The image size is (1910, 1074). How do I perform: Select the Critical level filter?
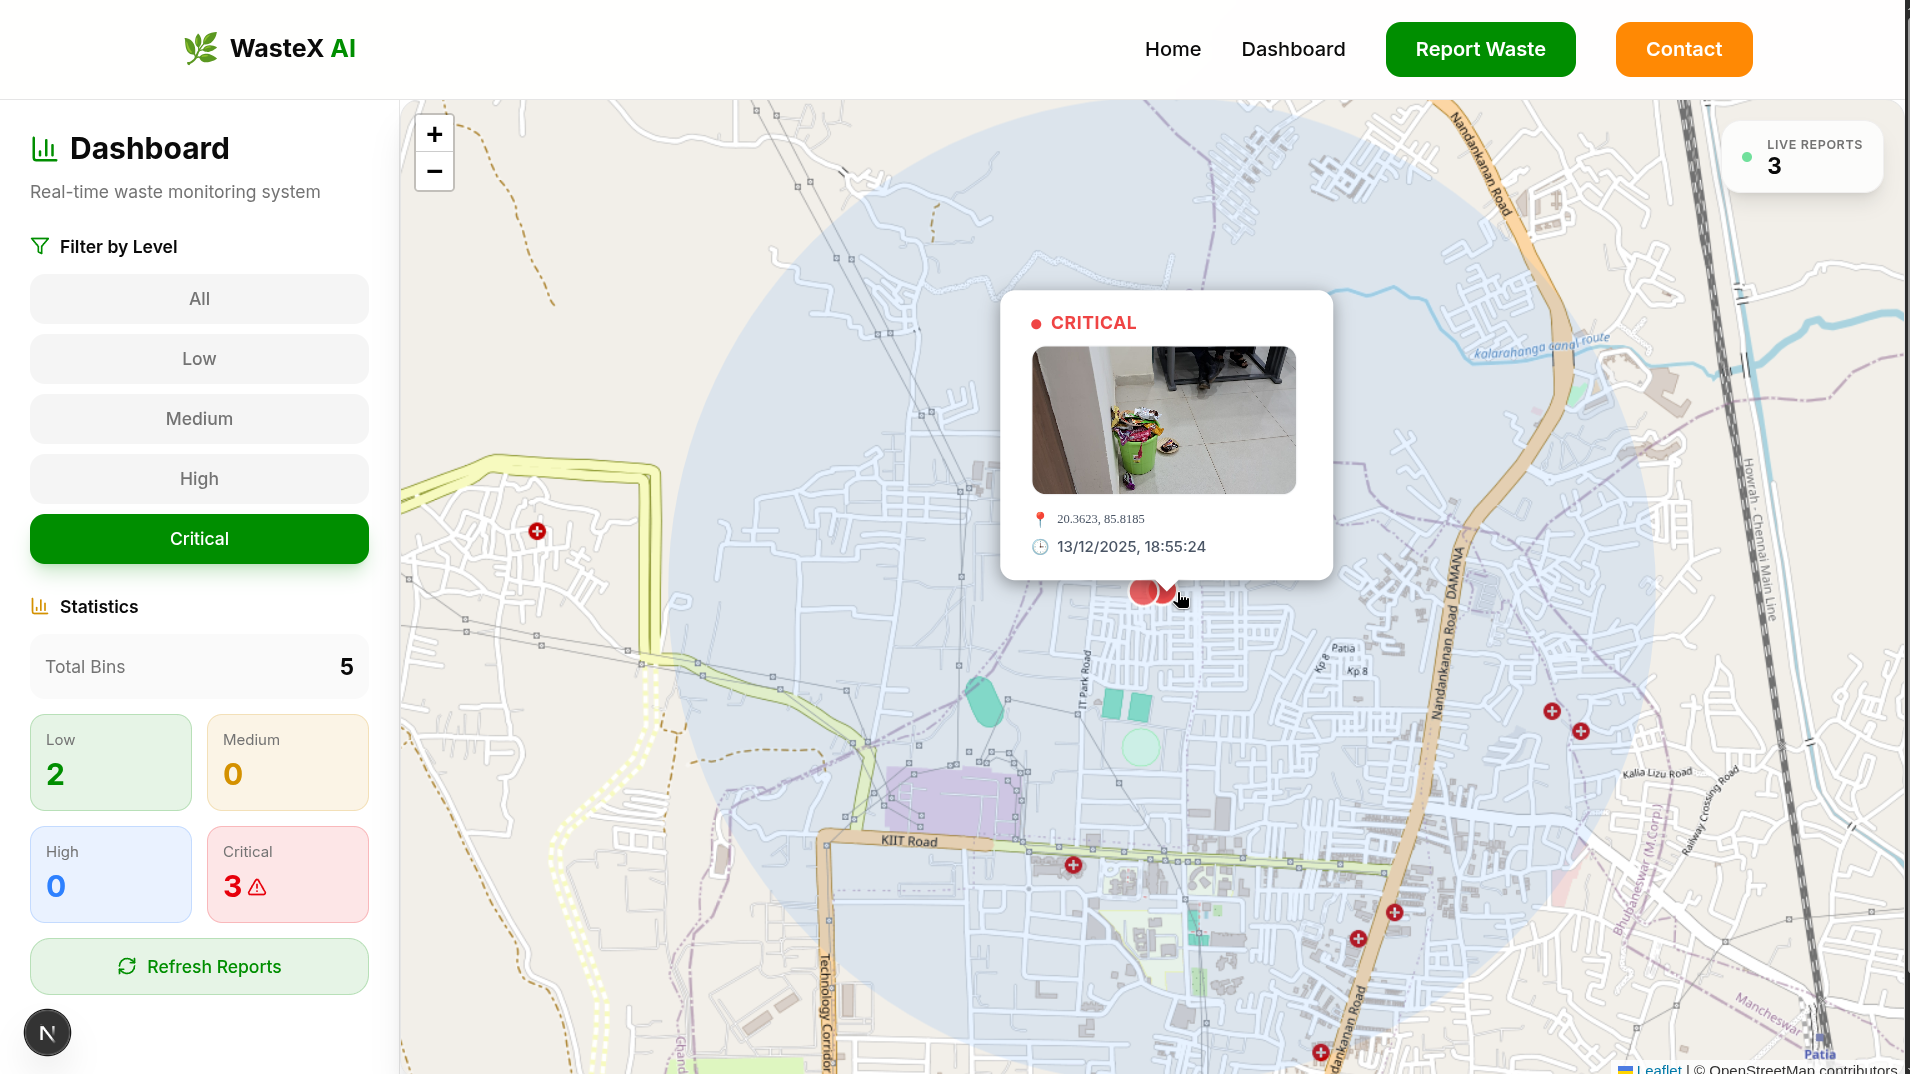(199, 539)
